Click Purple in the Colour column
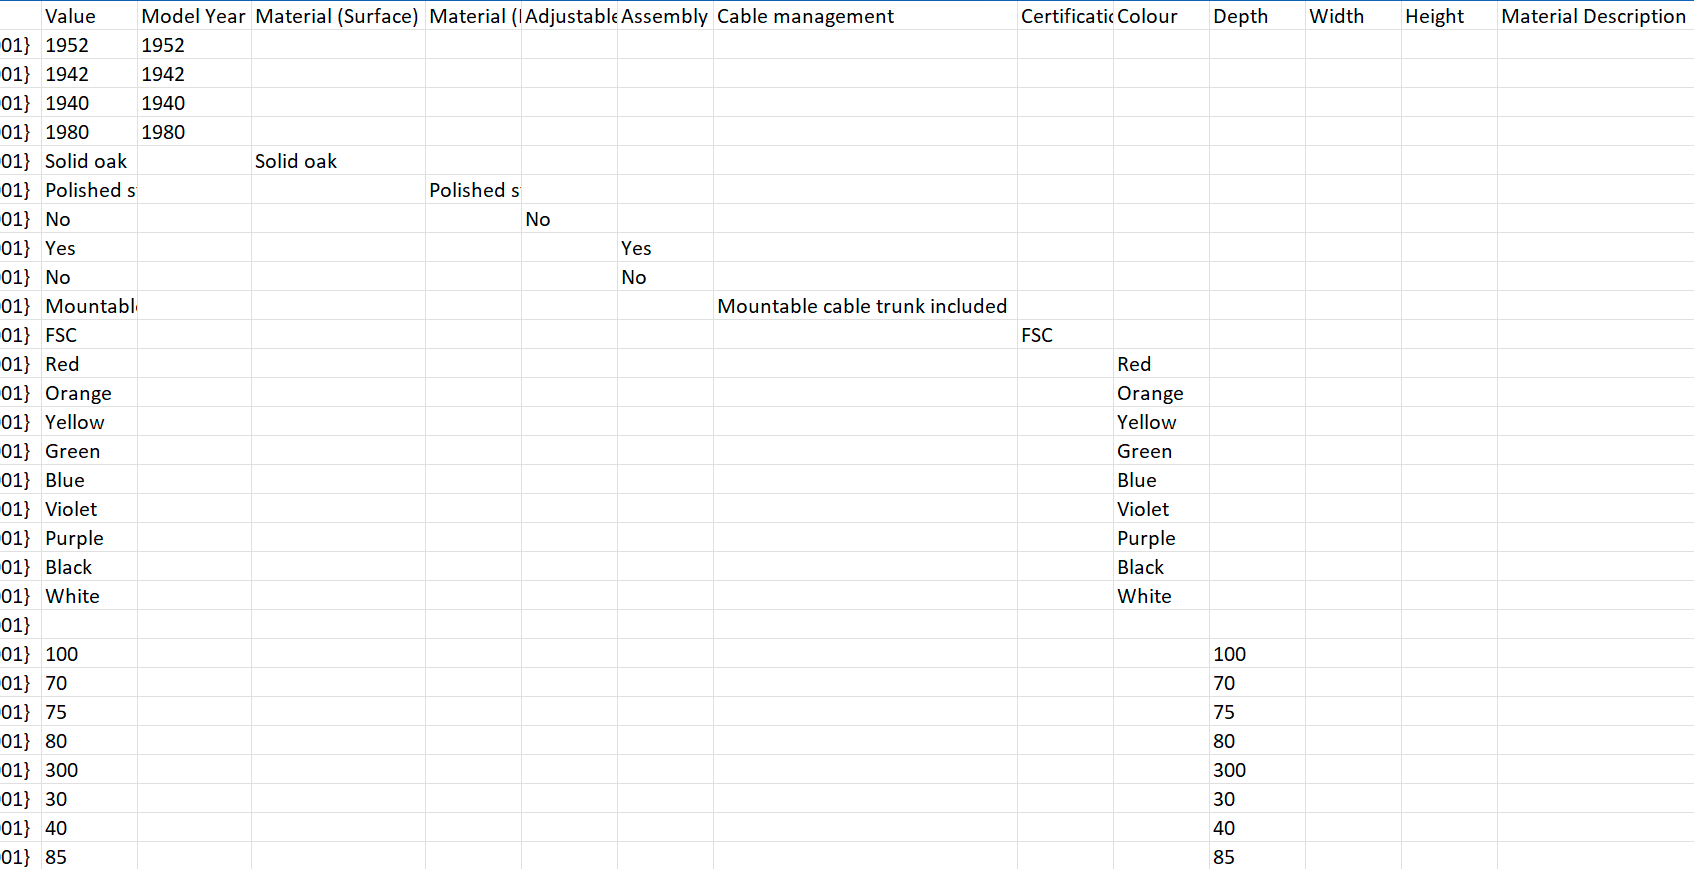The height and width of the screenshot is (869, 1694). [1161, 538]
